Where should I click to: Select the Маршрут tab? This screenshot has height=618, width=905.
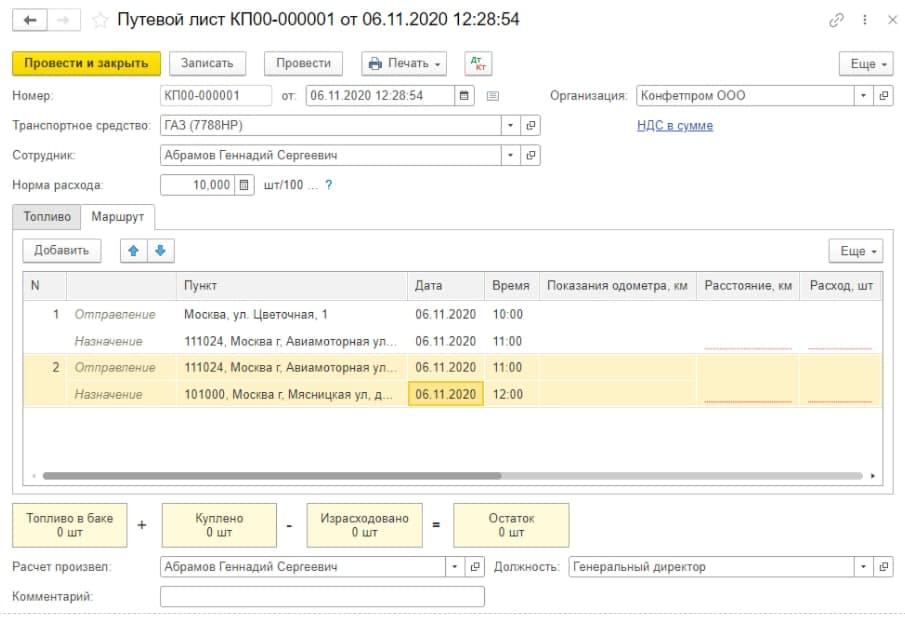tap(118, 217)
